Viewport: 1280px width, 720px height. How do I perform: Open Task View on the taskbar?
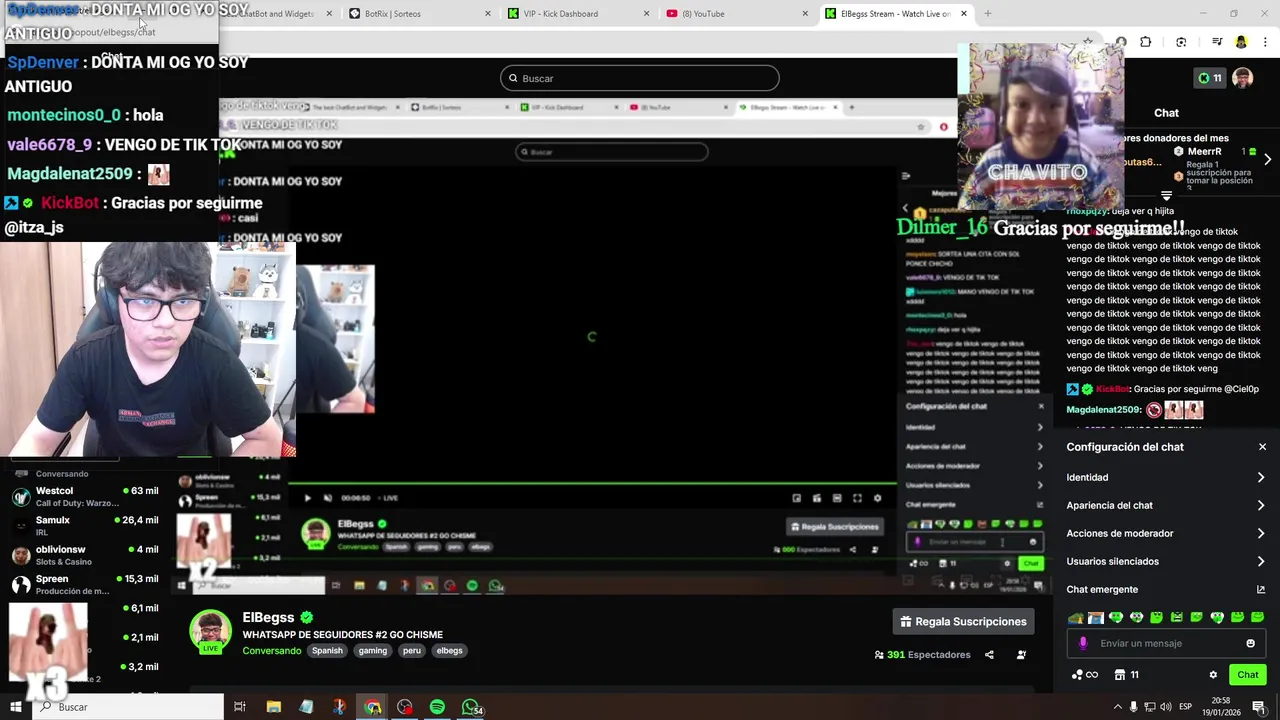click(240, 707)
